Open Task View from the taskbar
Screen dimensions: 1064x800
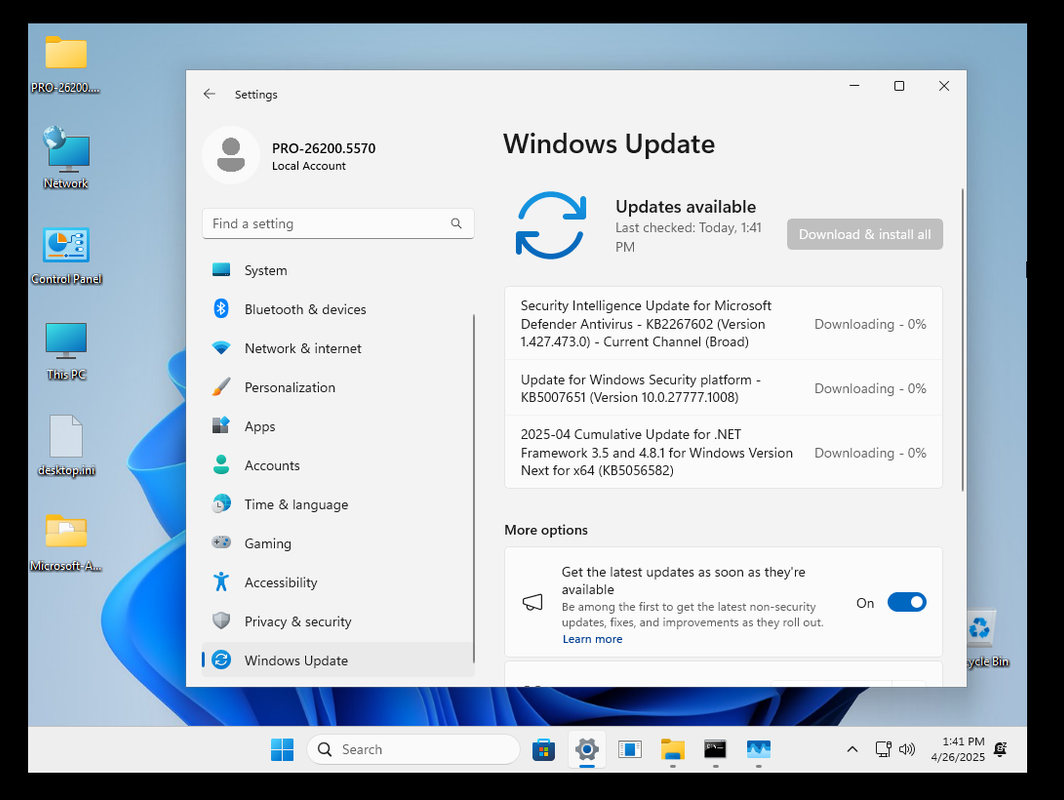630,749
